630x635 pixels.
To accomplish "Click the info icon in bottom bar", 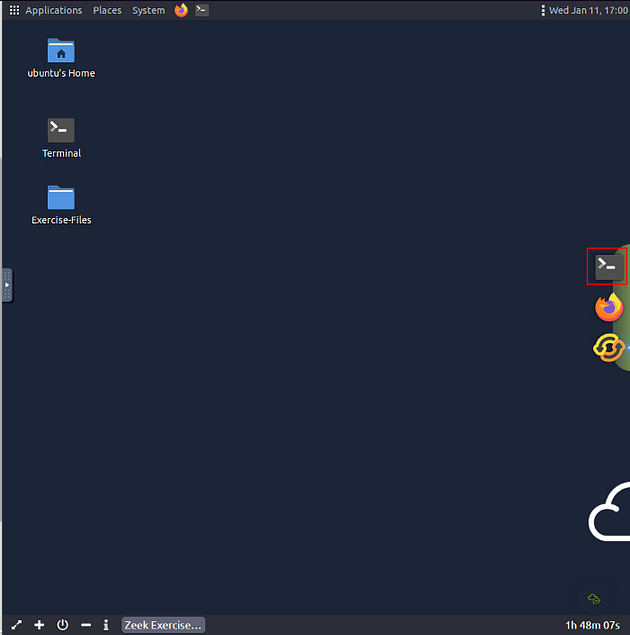I will [106, 625].
